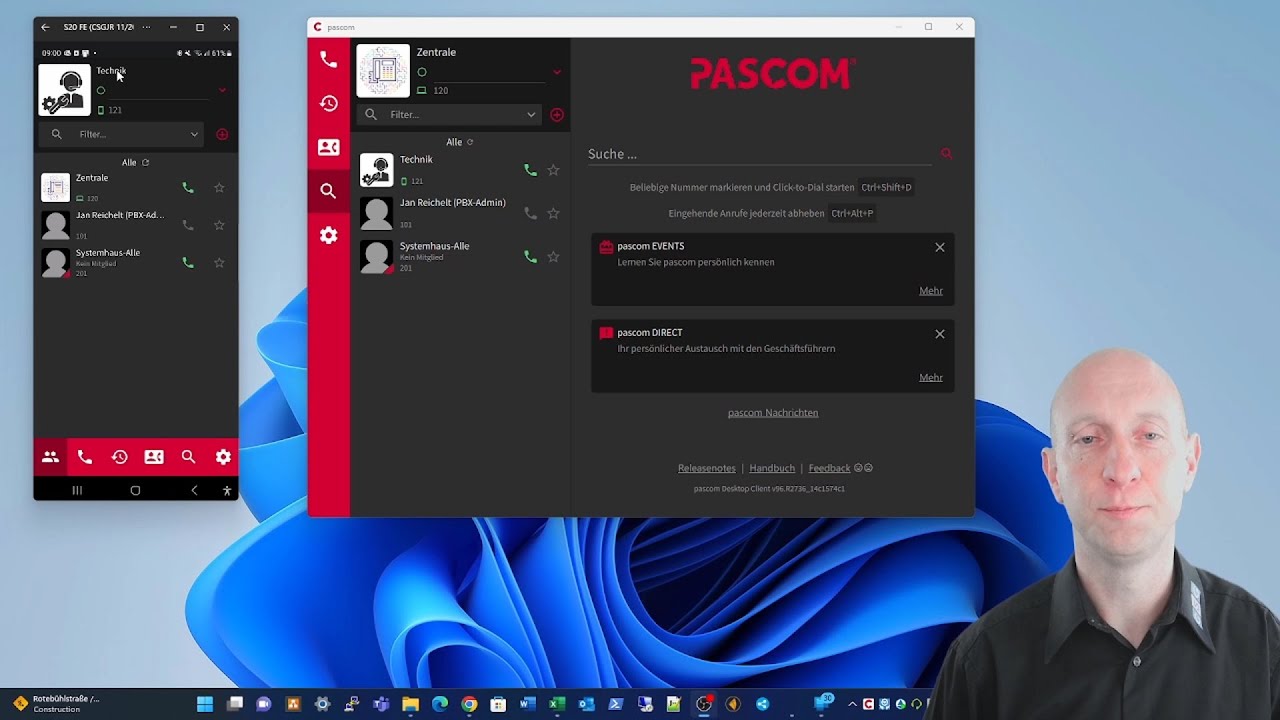This screenshot has width=1280, height=720.
Task: Open pascom Nachrichten link
Action: coord(773,412)
